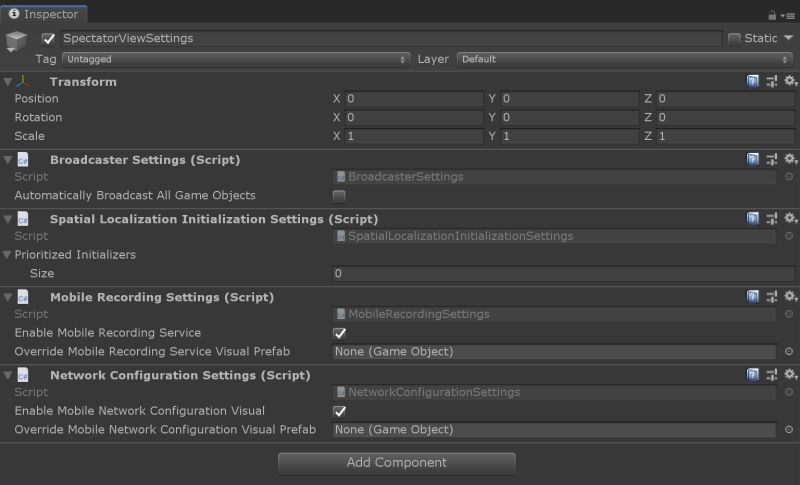This screenshot has height=485, width=800.
Task: Collapse Prioritized Initializers list foldout
Action: point(7,254)
